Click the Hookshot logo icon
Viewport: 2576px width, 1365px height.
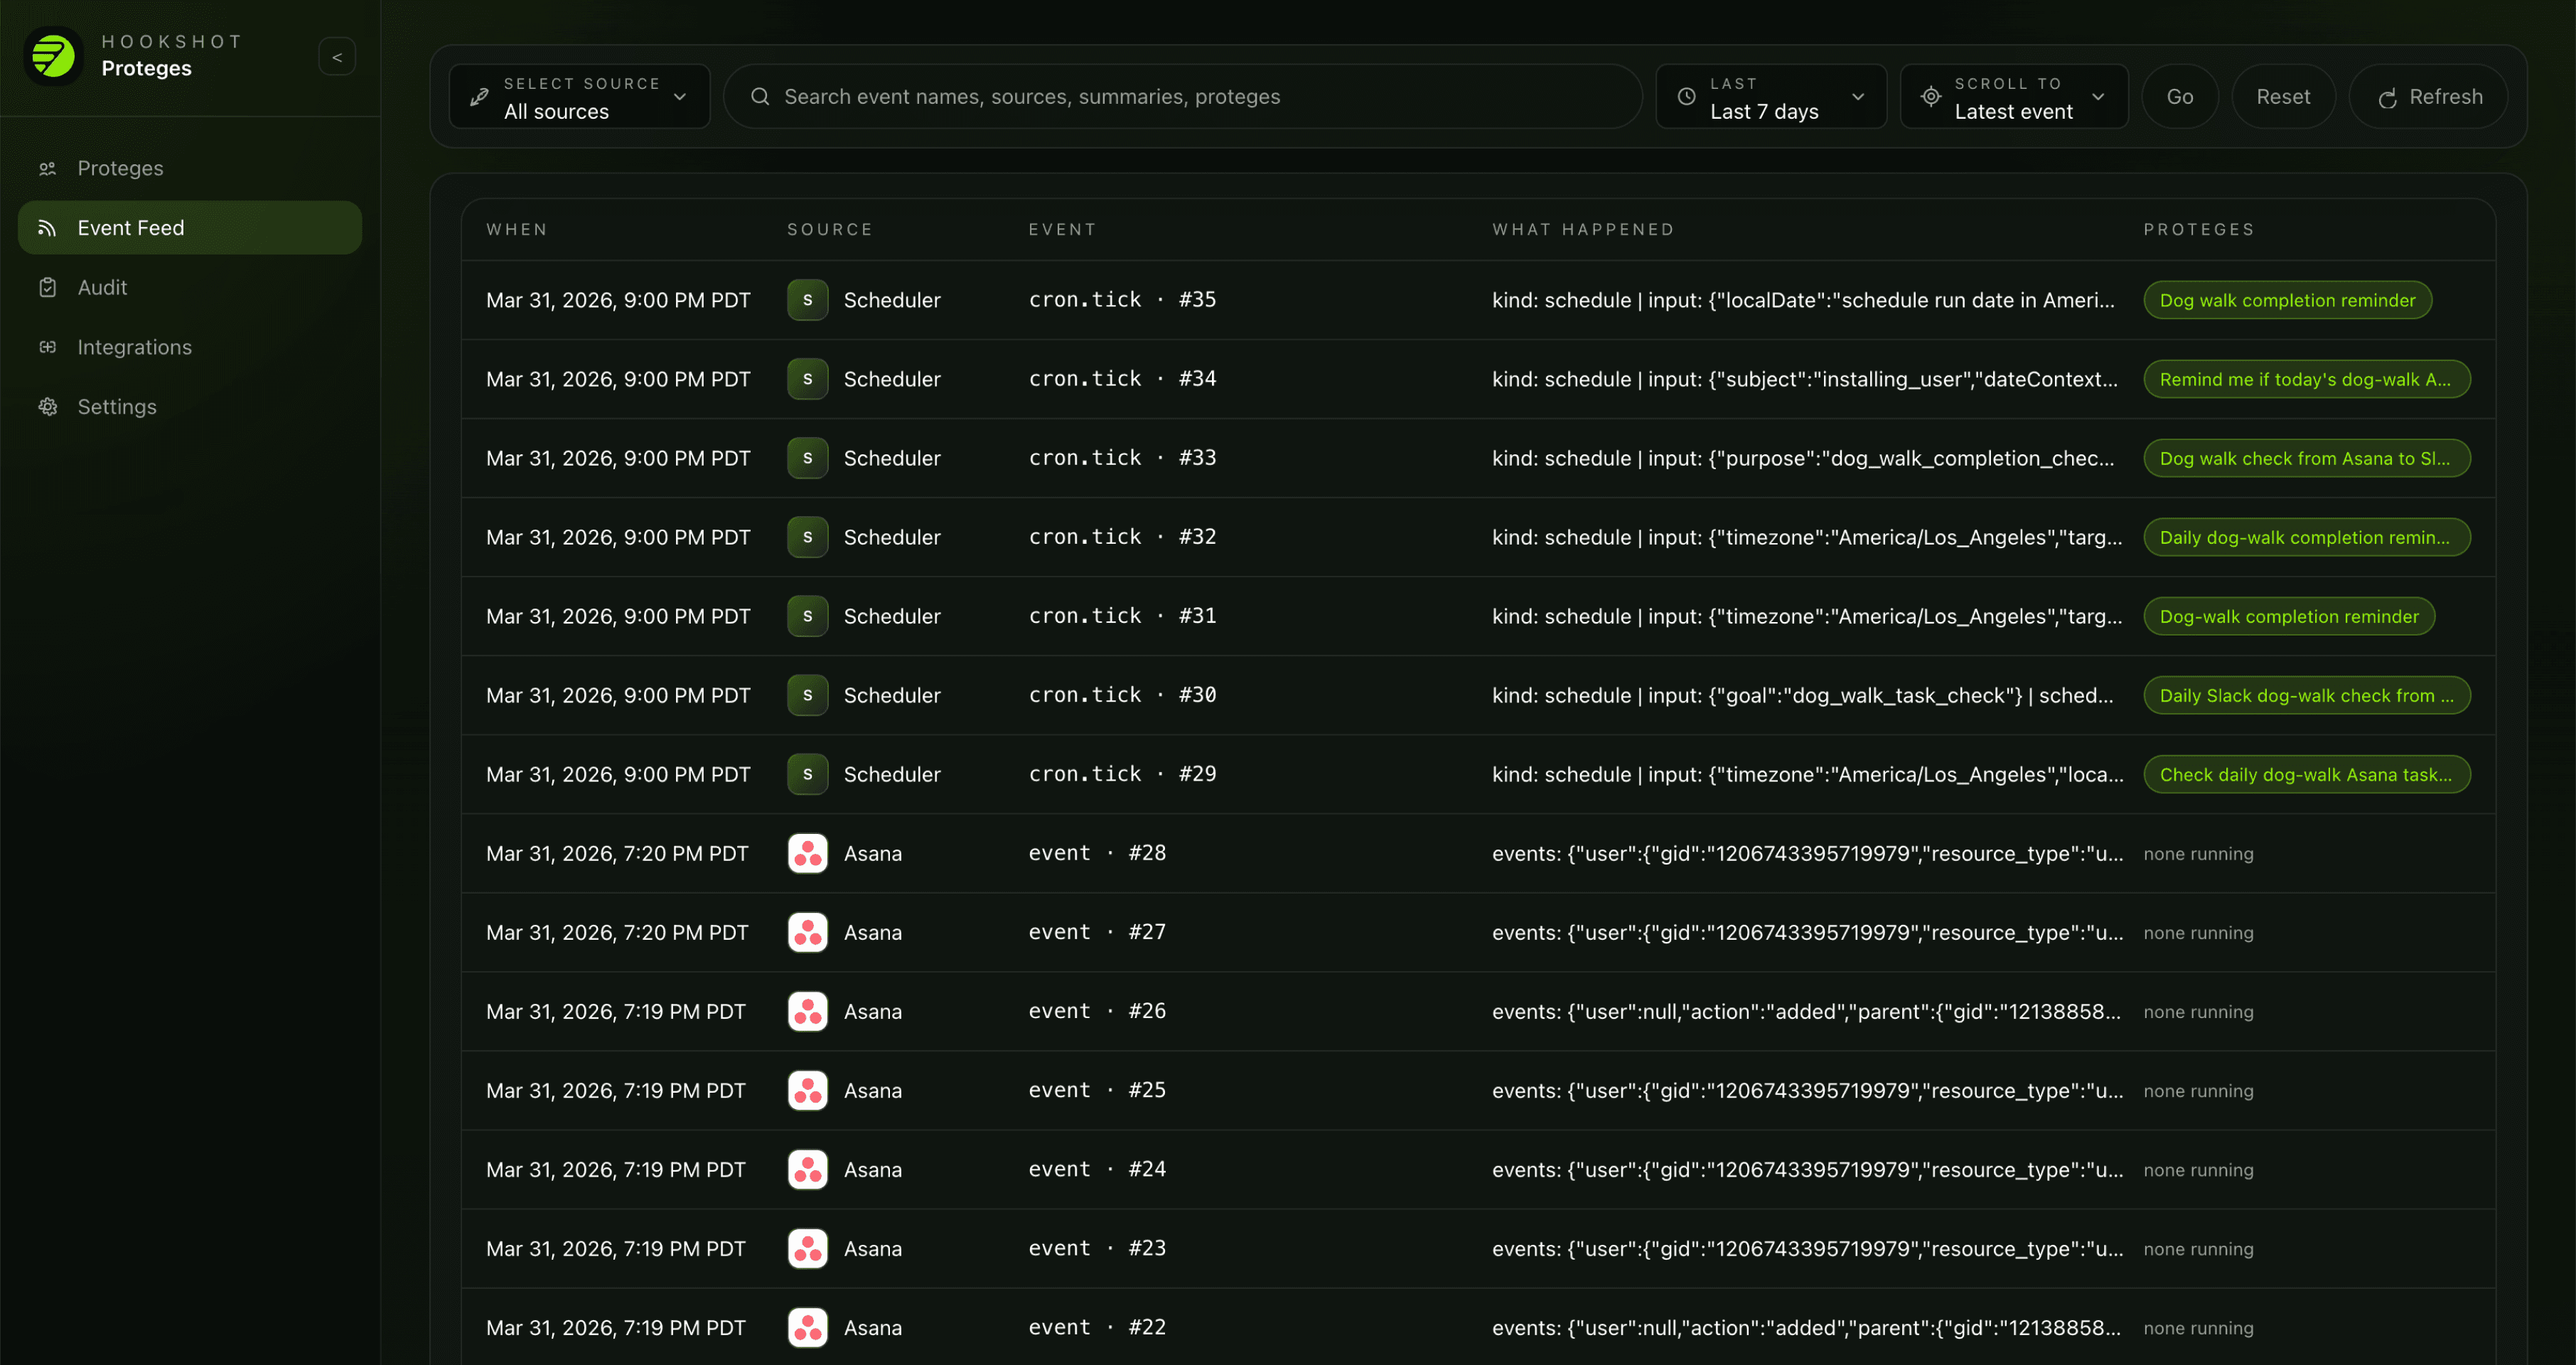click(53, 56)
